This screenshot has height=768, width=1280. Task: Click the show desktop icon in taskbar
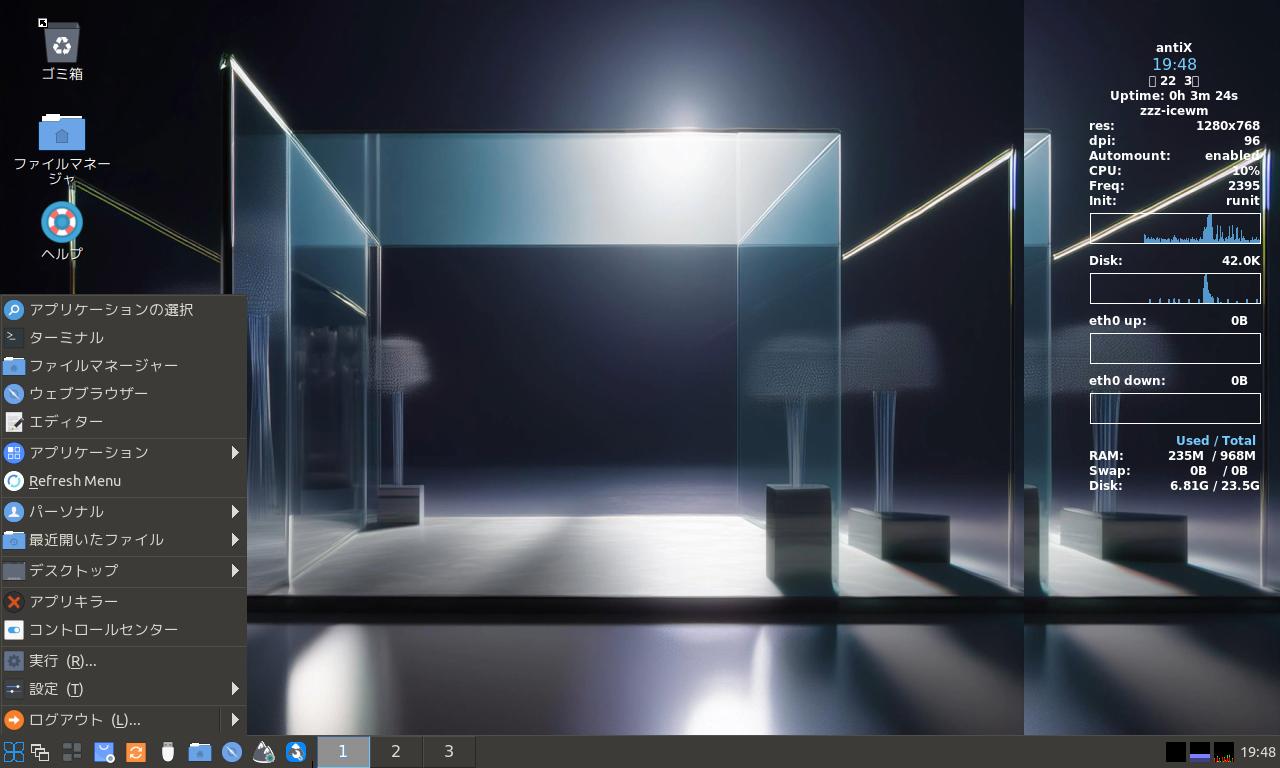(x=72, y=752)
